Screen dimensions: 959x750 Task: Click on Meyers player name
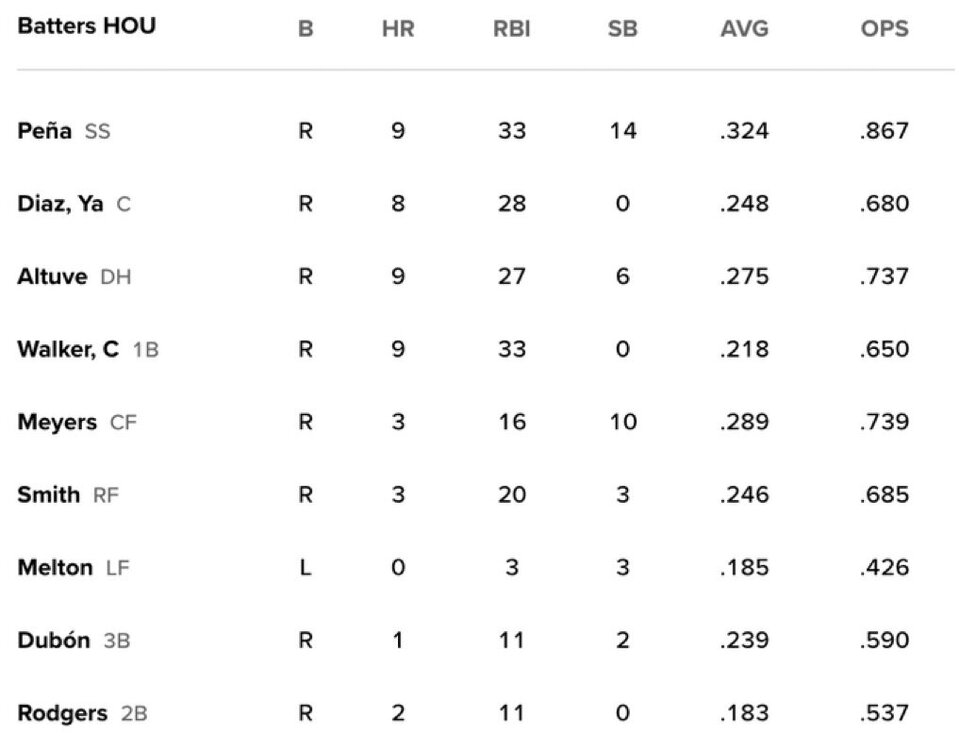[57, 422]
